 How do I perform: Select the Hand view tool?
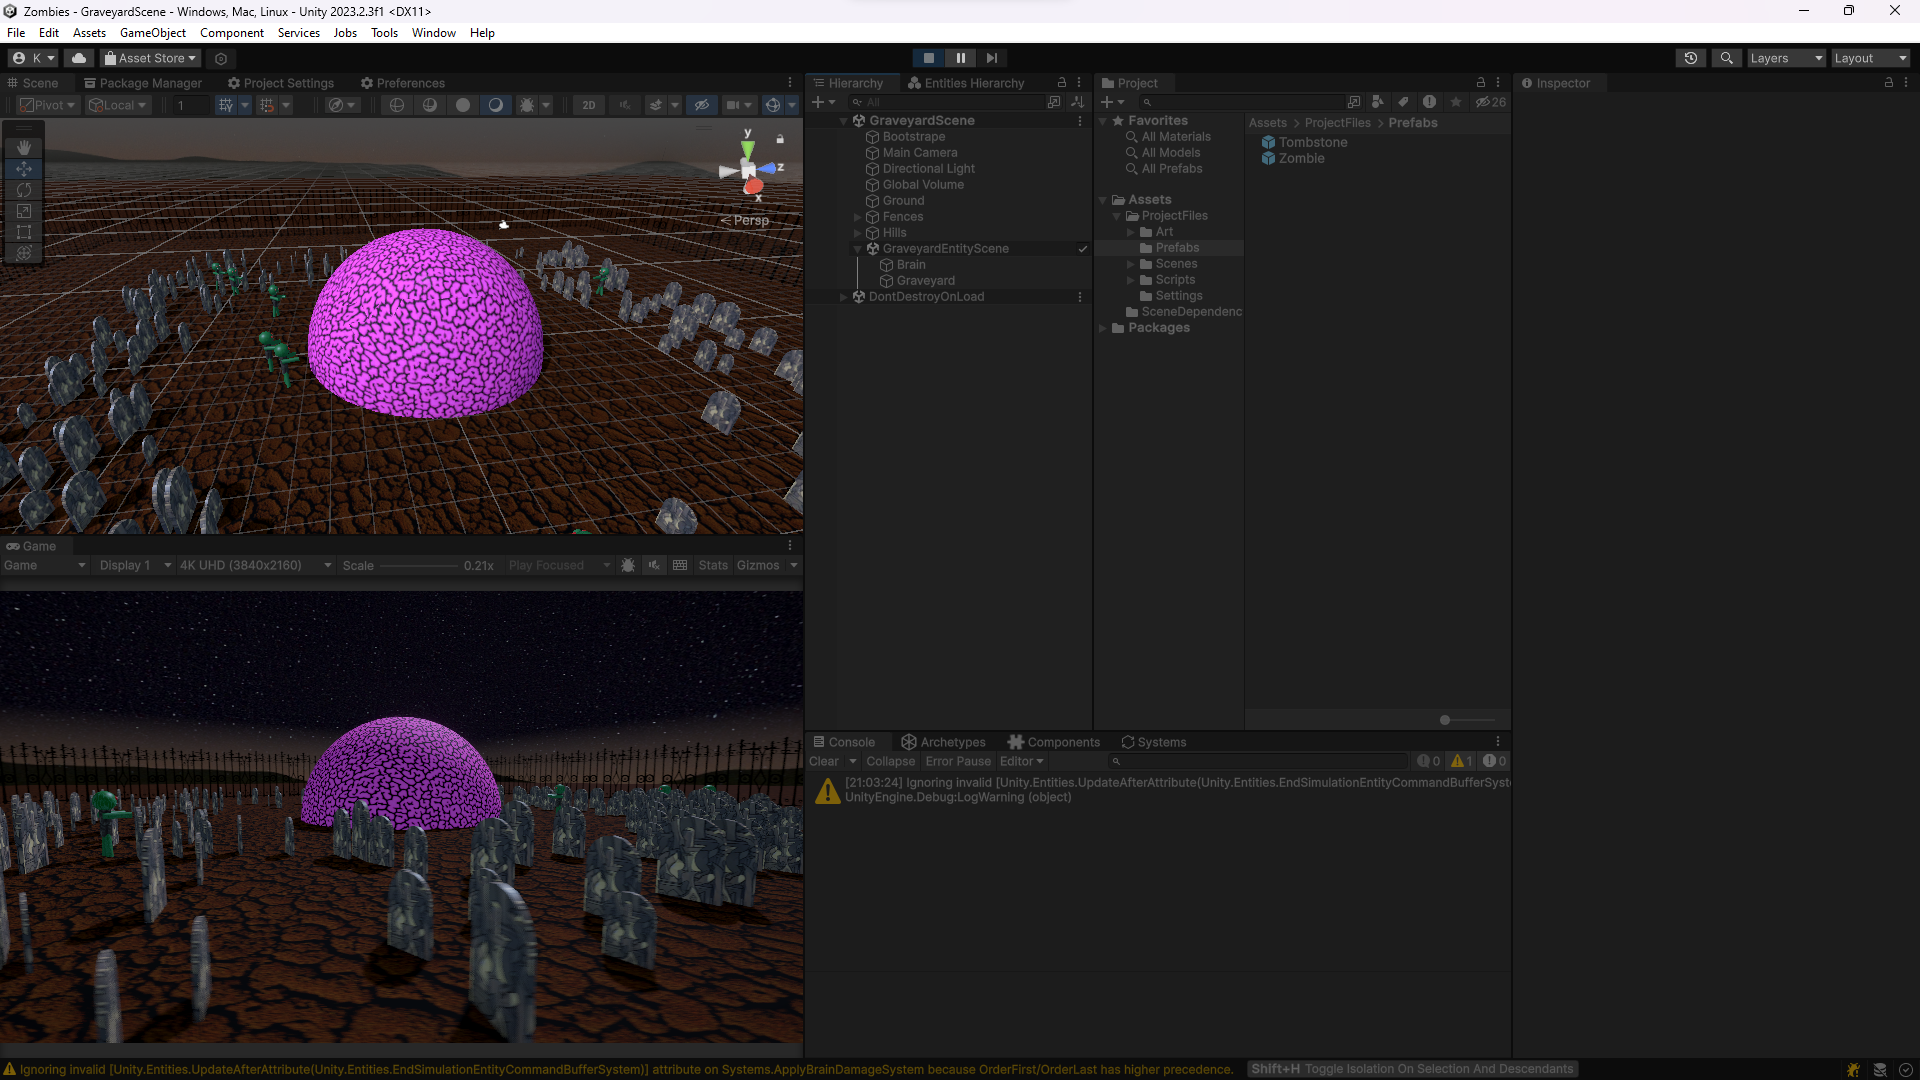click(24, 148)
